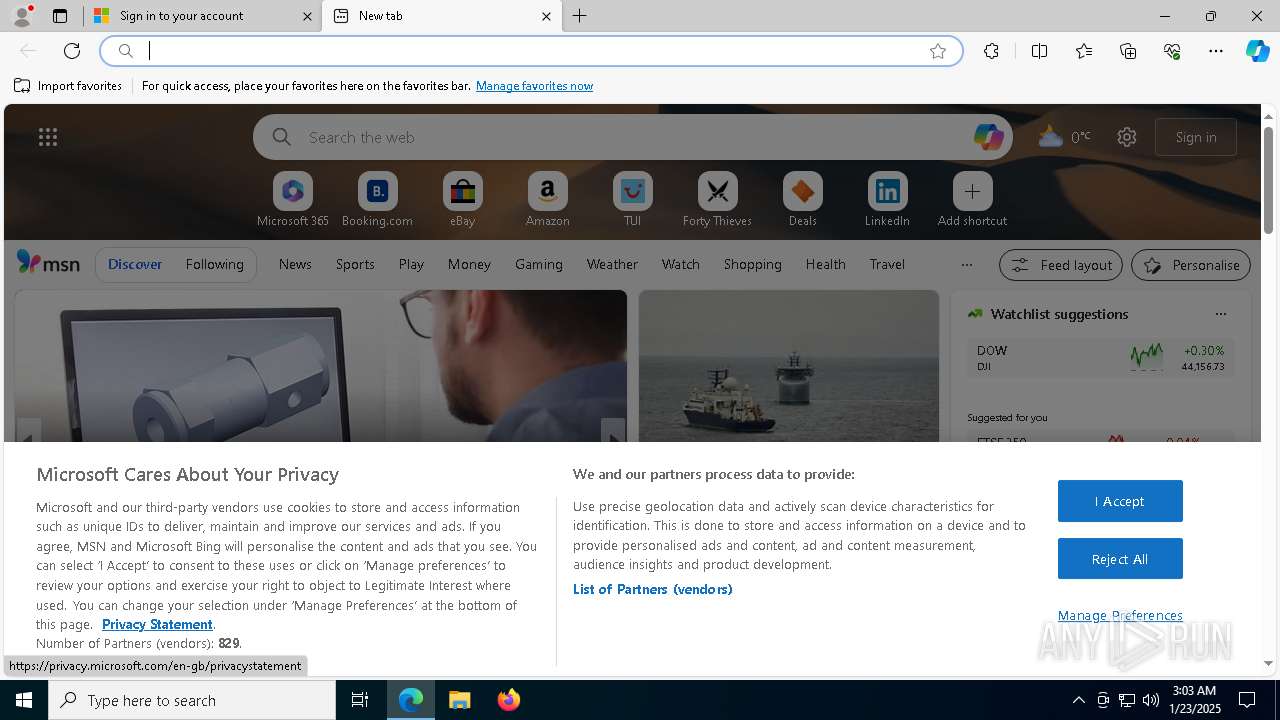Toggle Split screen view icon
Screen dimensions: 1280x720
(x=1039, y=51)
